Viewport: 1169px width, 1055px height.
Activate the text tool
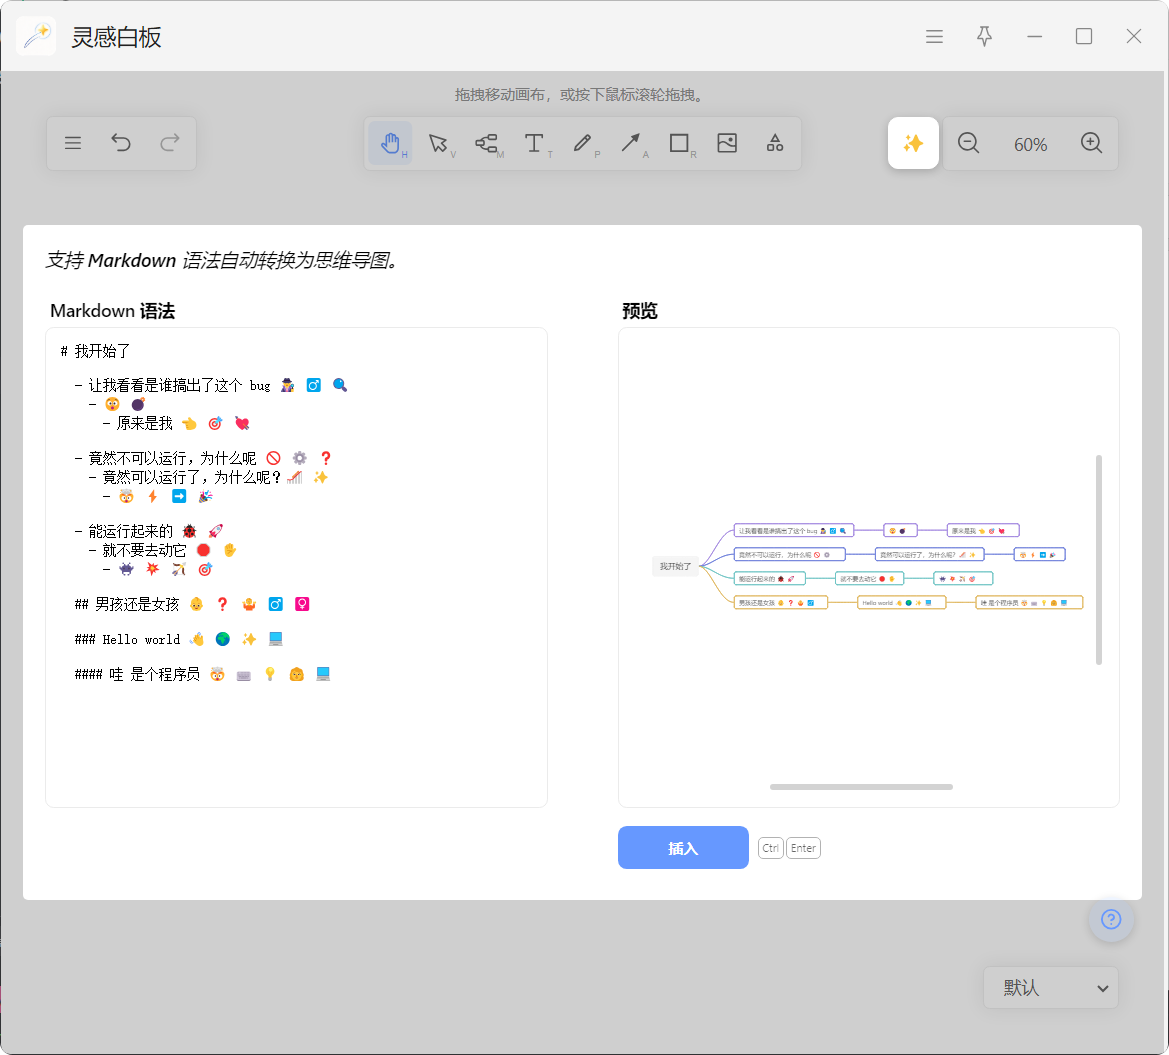[535, 143]
